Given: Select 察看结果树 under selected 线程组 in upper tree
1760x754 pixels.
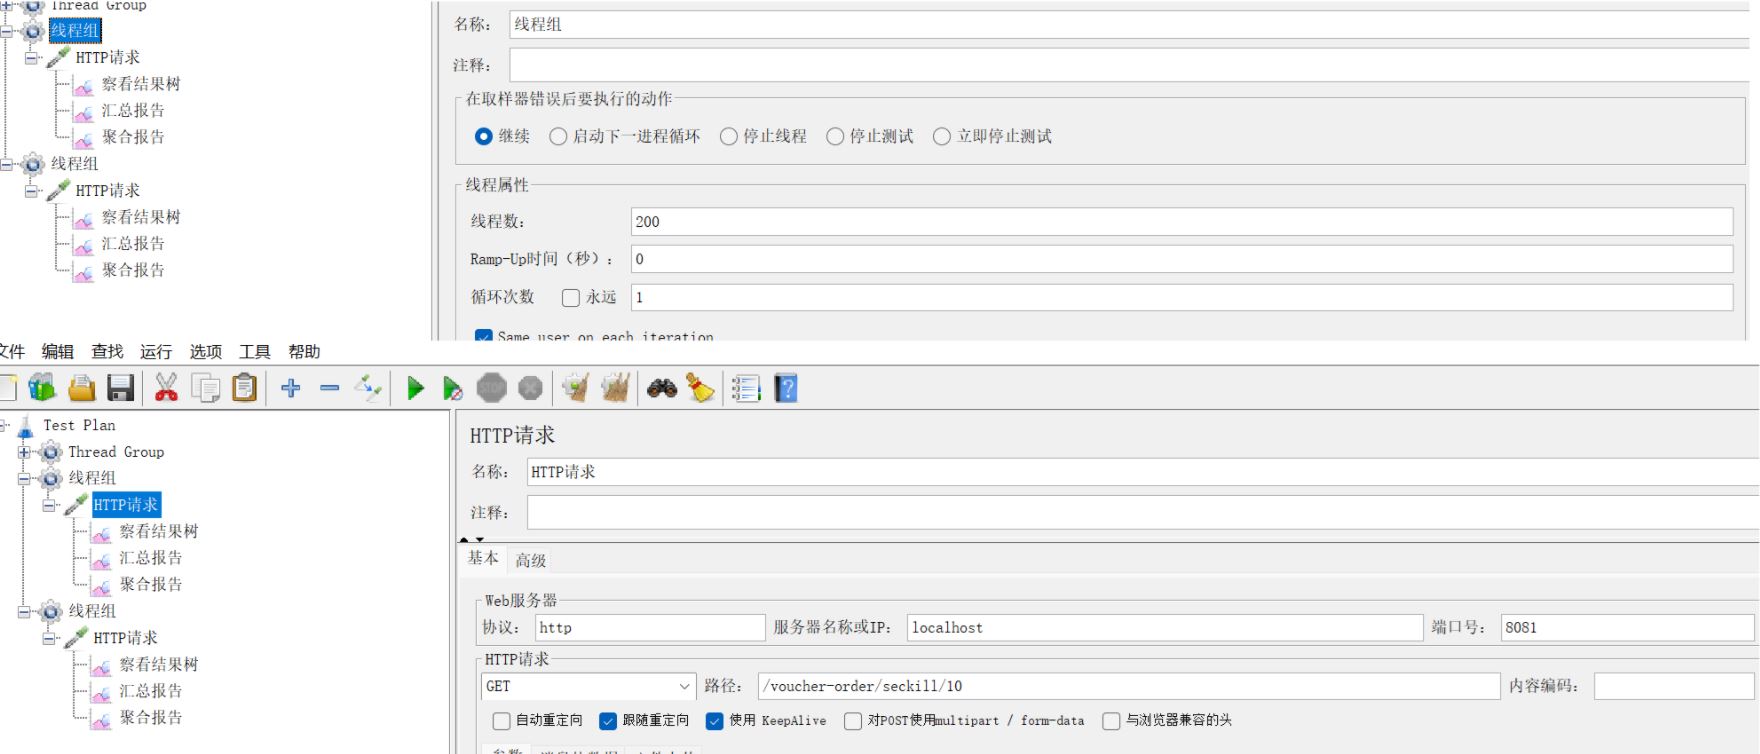Looking at the screenshot, I should pos(141,84).
